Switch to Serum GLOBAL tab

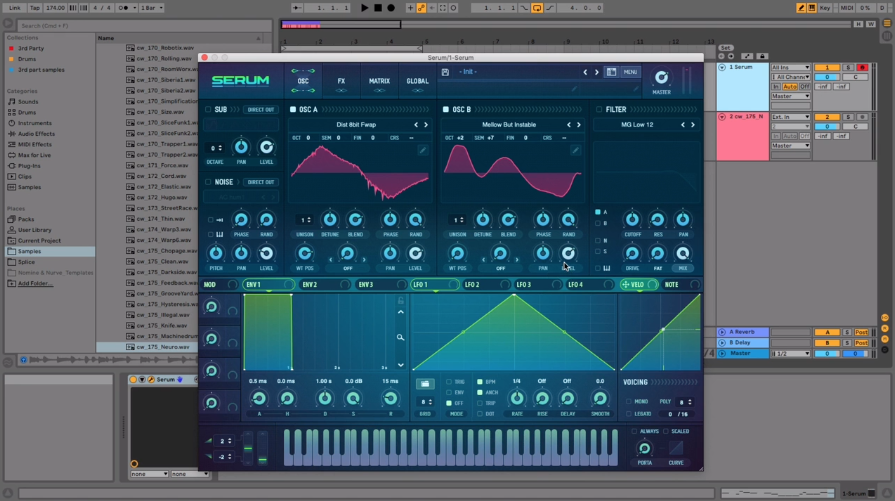click(417, 81)
